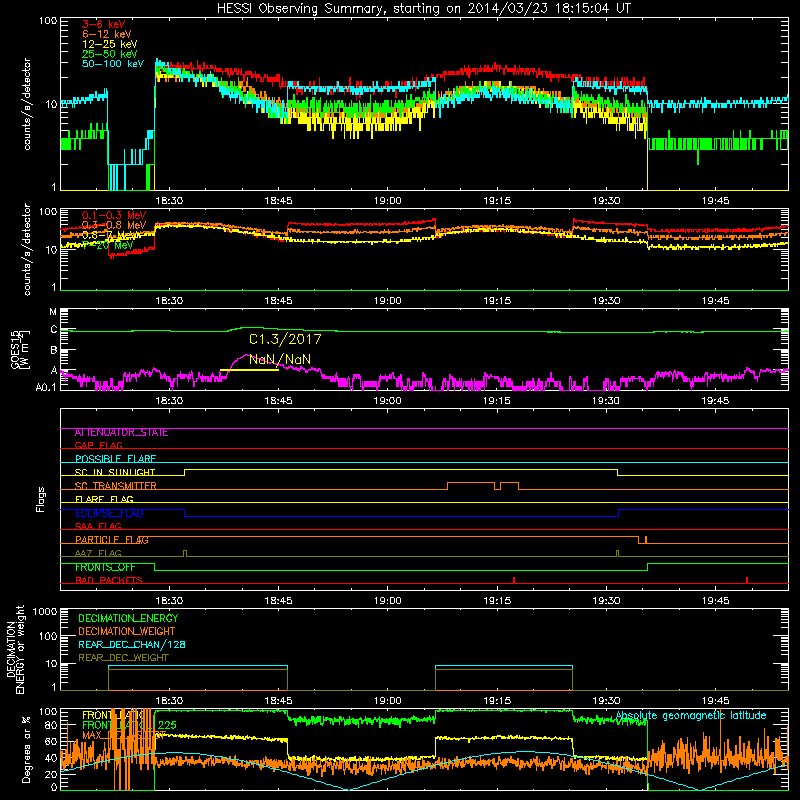Click the BAD_PACKETS red tick near 19:49
This screenshot has width=800, height=800.
[x=747, y=580]
